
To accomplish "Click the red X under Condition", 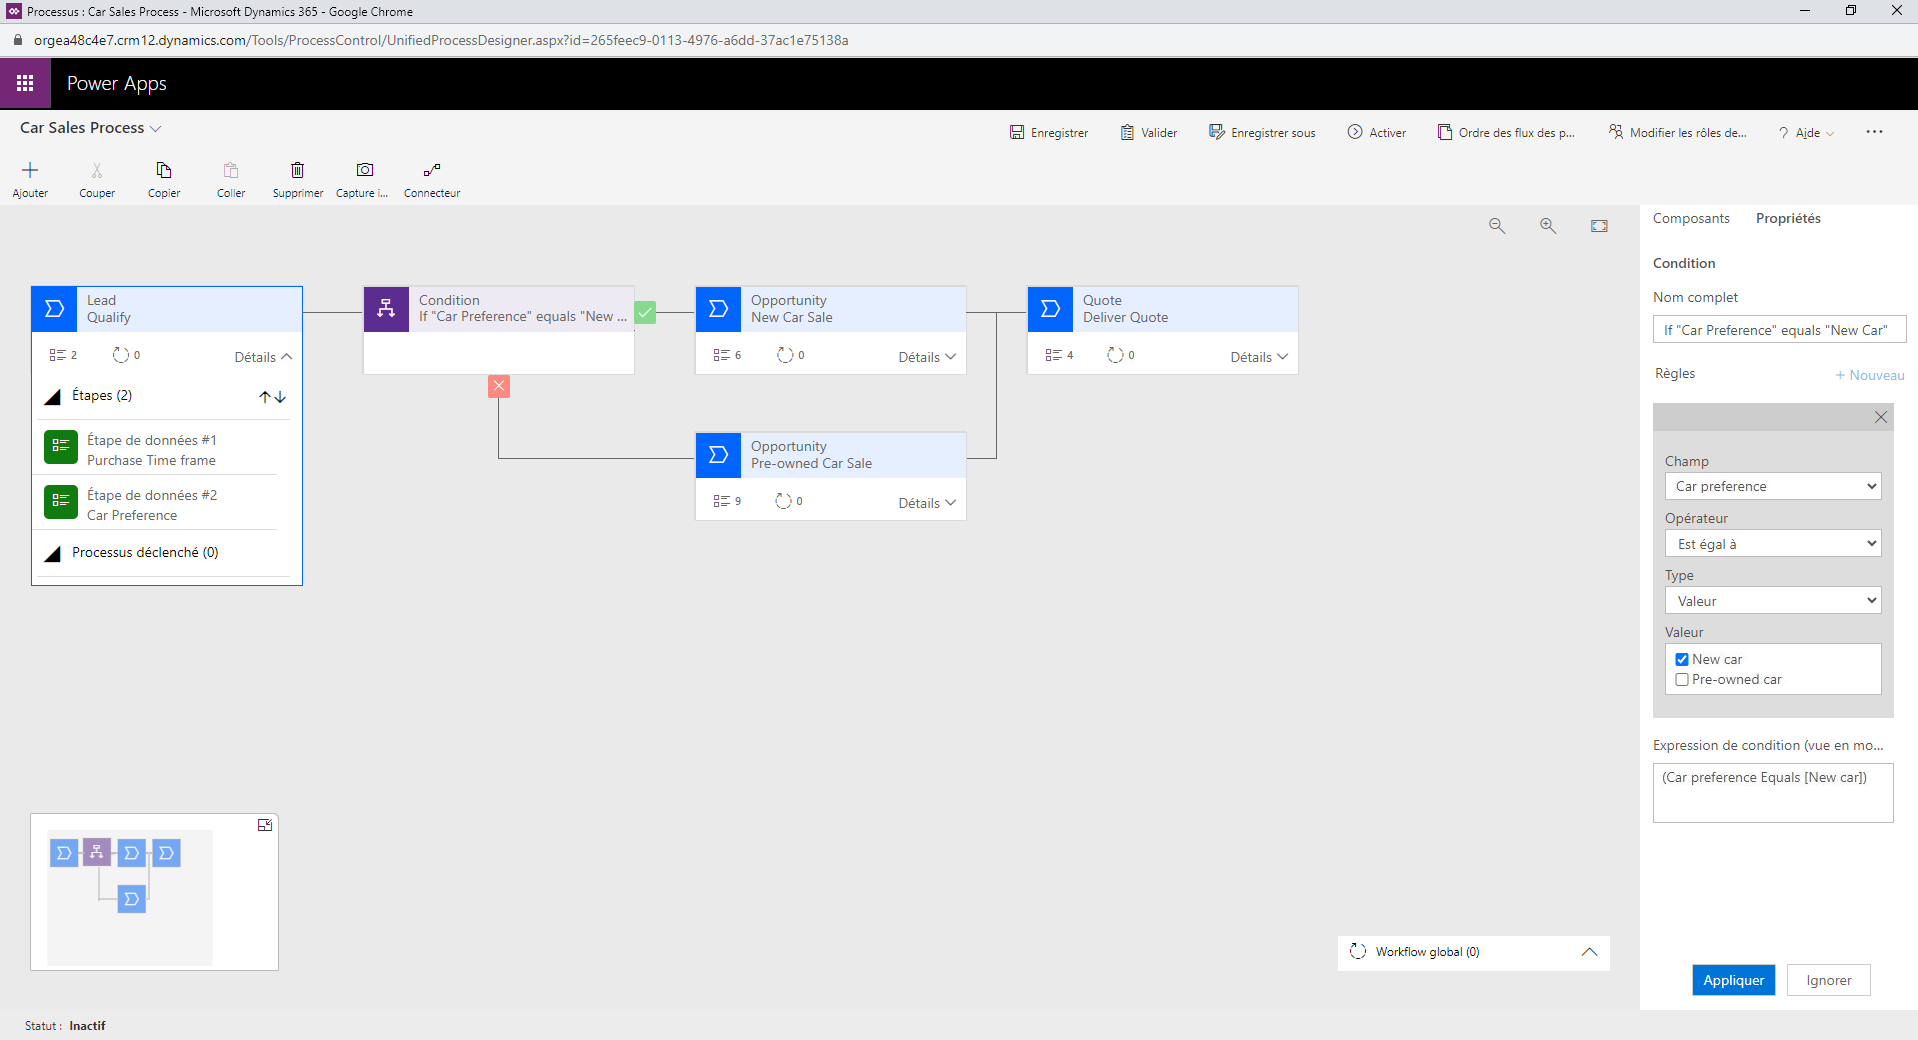I will 499,386.
